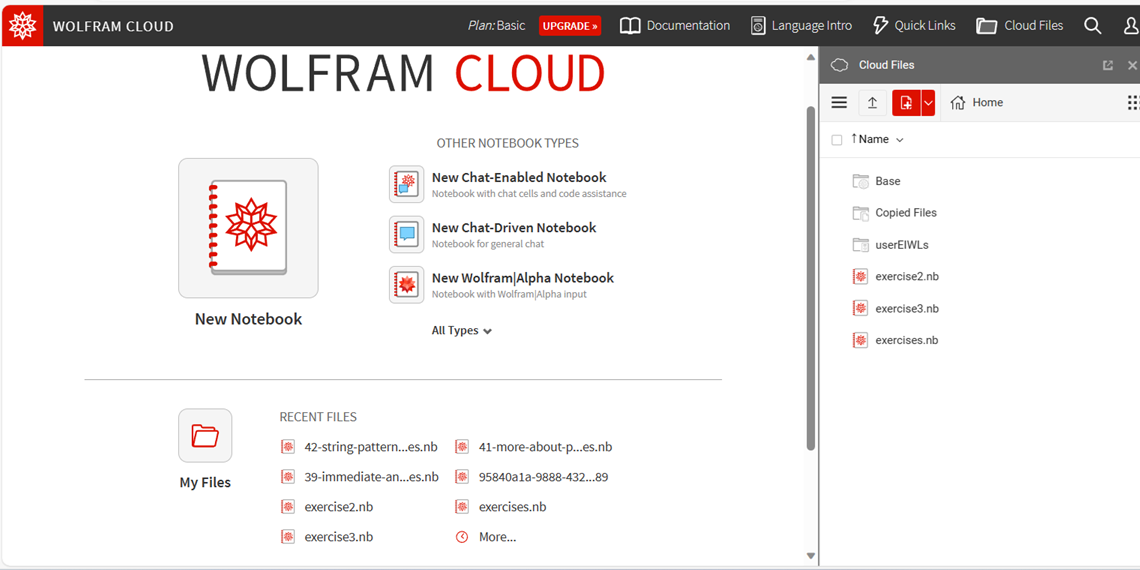Pop out Cloud Files panel to new window
1140x570 pixels.
(1108, 65)
